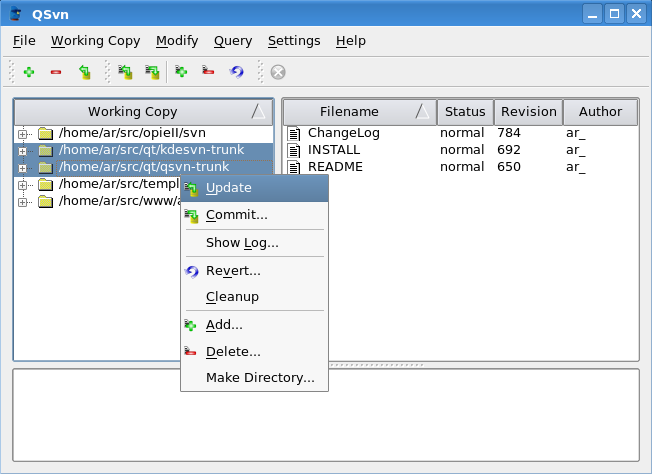
Task: Choose Cleanup in the context menu
Action: pyautogui.click(x=254, y=297)
